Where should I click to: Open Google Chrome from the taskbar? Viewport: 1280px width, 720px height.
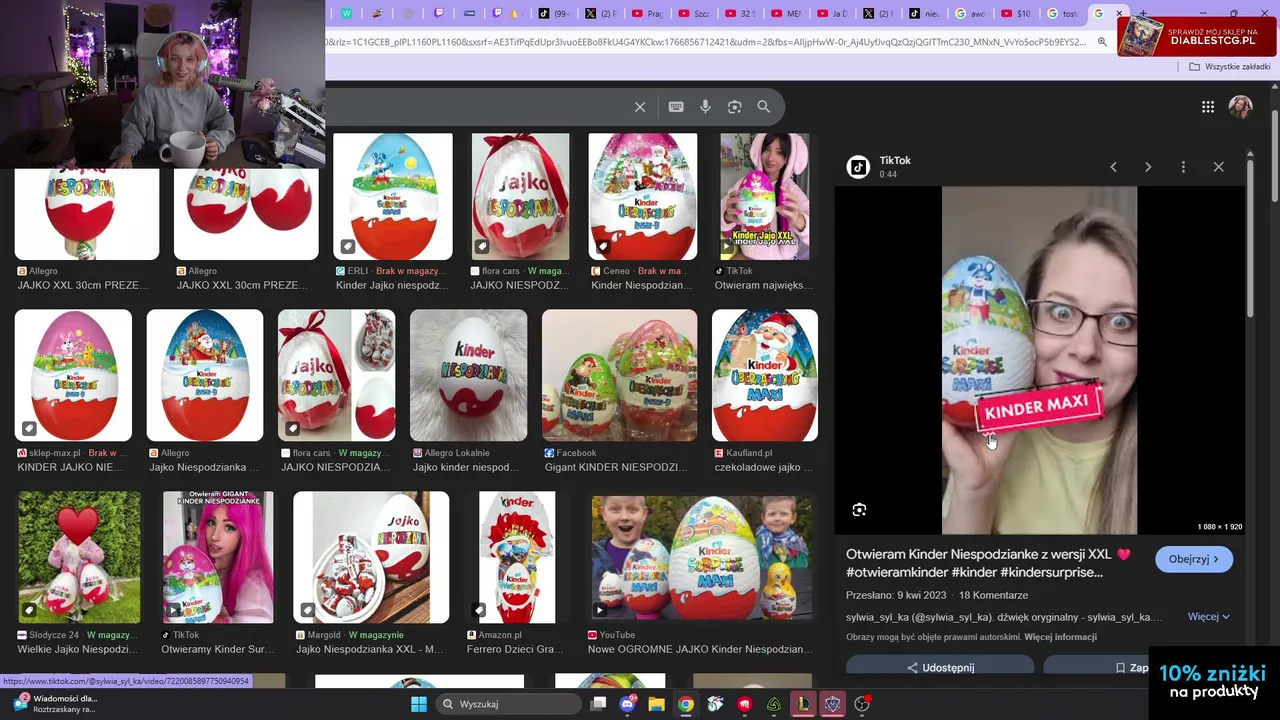pyautogui.click(x=685, y=704)
